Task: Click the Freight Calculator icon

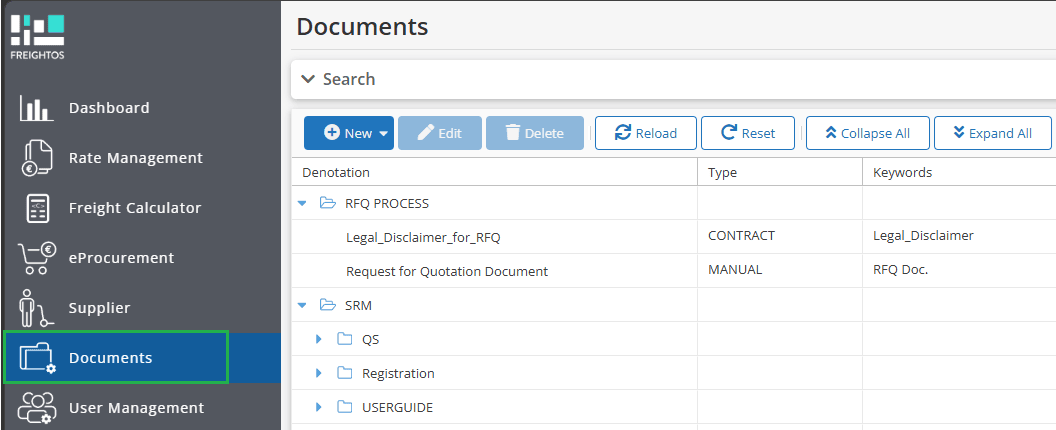Action: (x=37, y=208)
